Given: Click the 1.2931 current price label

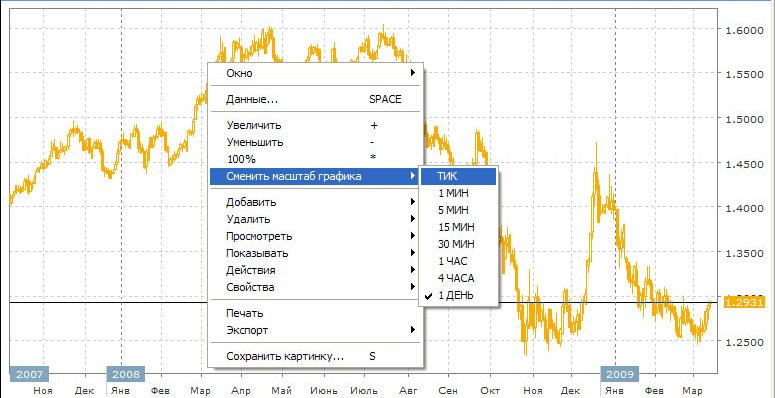Looking at the screenshot, I should tap(744, 302).
